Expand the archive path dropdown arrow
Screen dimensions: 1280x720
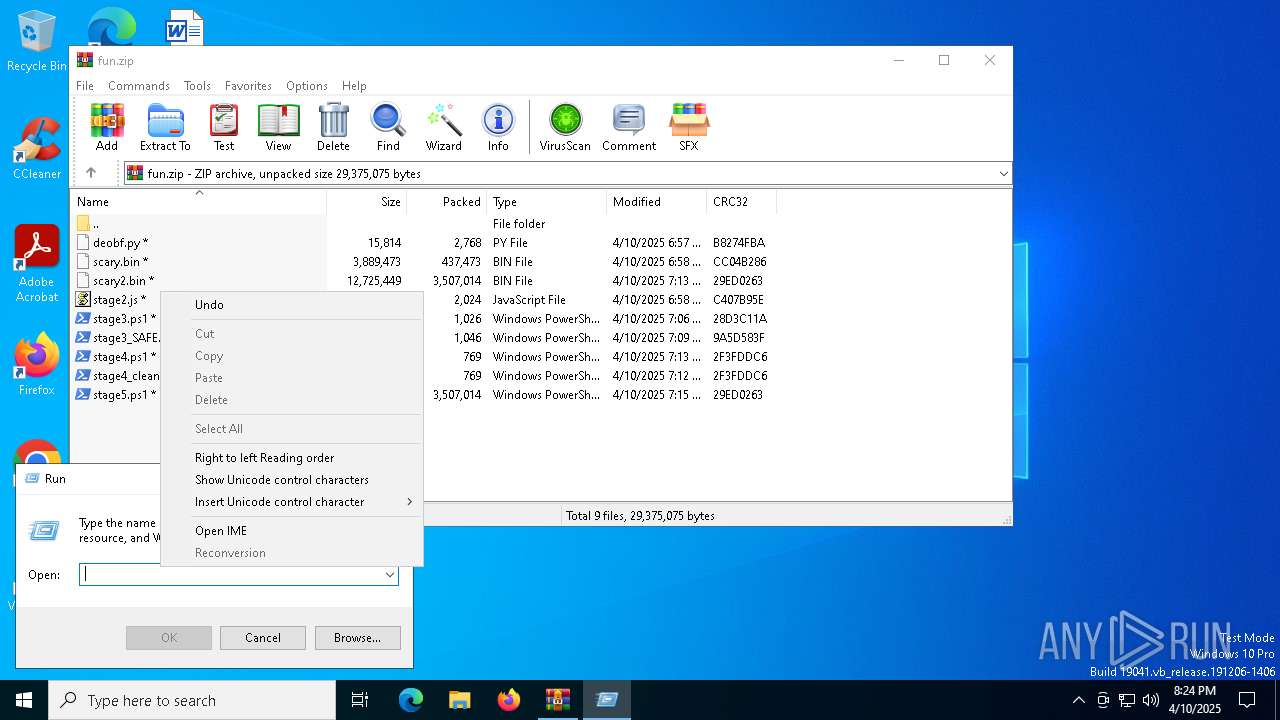(x=1003, y=174)
